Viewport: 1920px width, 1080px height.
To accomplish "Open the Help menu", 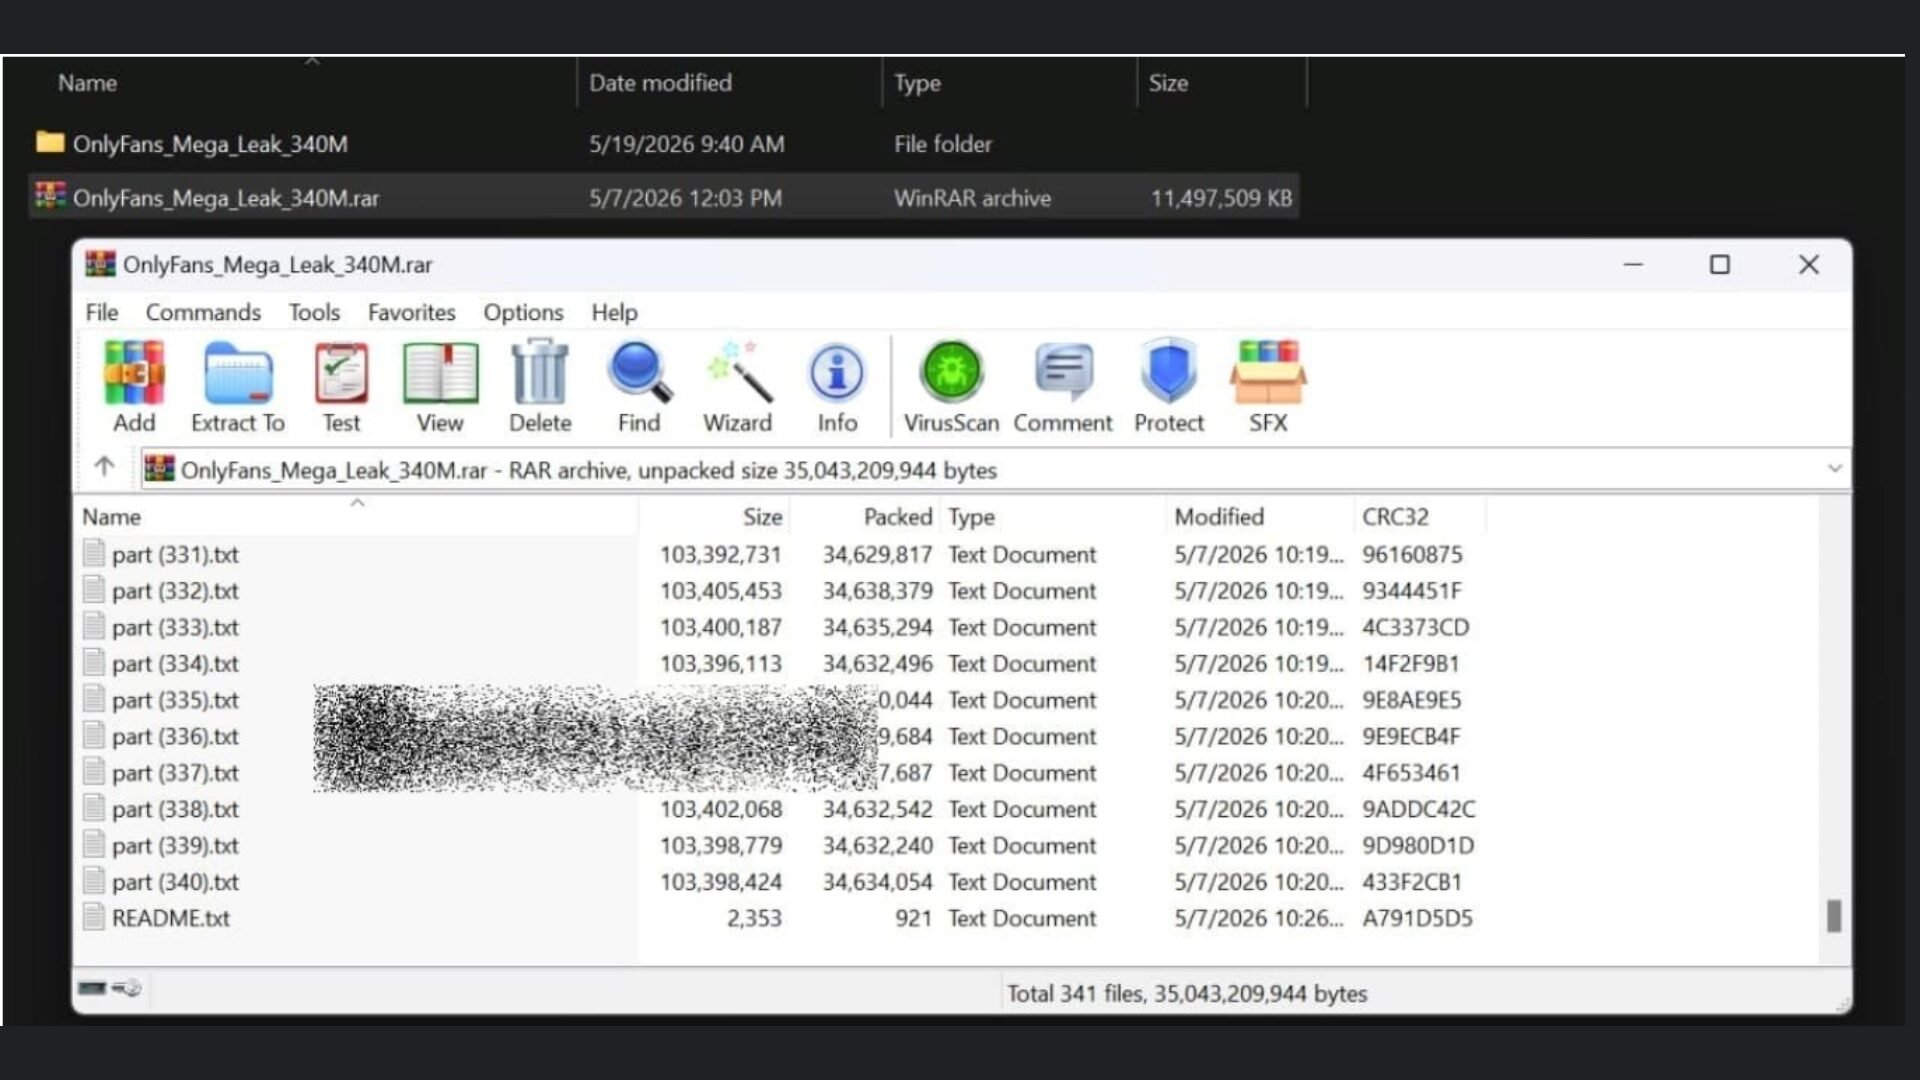I will (x=614, y=313).
